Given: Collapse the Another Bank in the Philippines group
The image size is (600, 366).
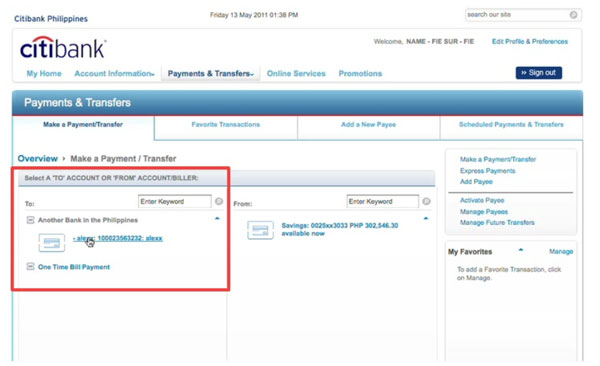Looking at the screenshot, I should 30,220.
